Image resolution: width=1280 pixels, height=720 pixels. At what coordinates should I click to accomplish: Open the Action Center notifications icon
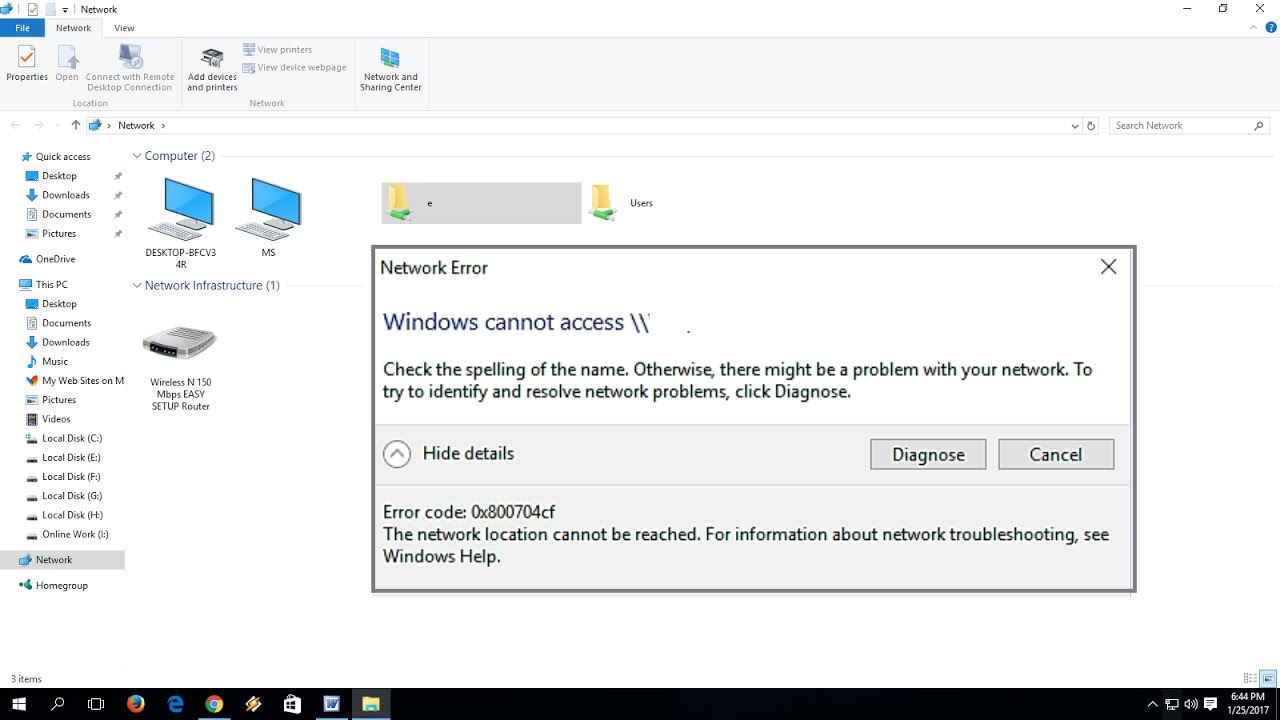click(x=1210, y=704)
